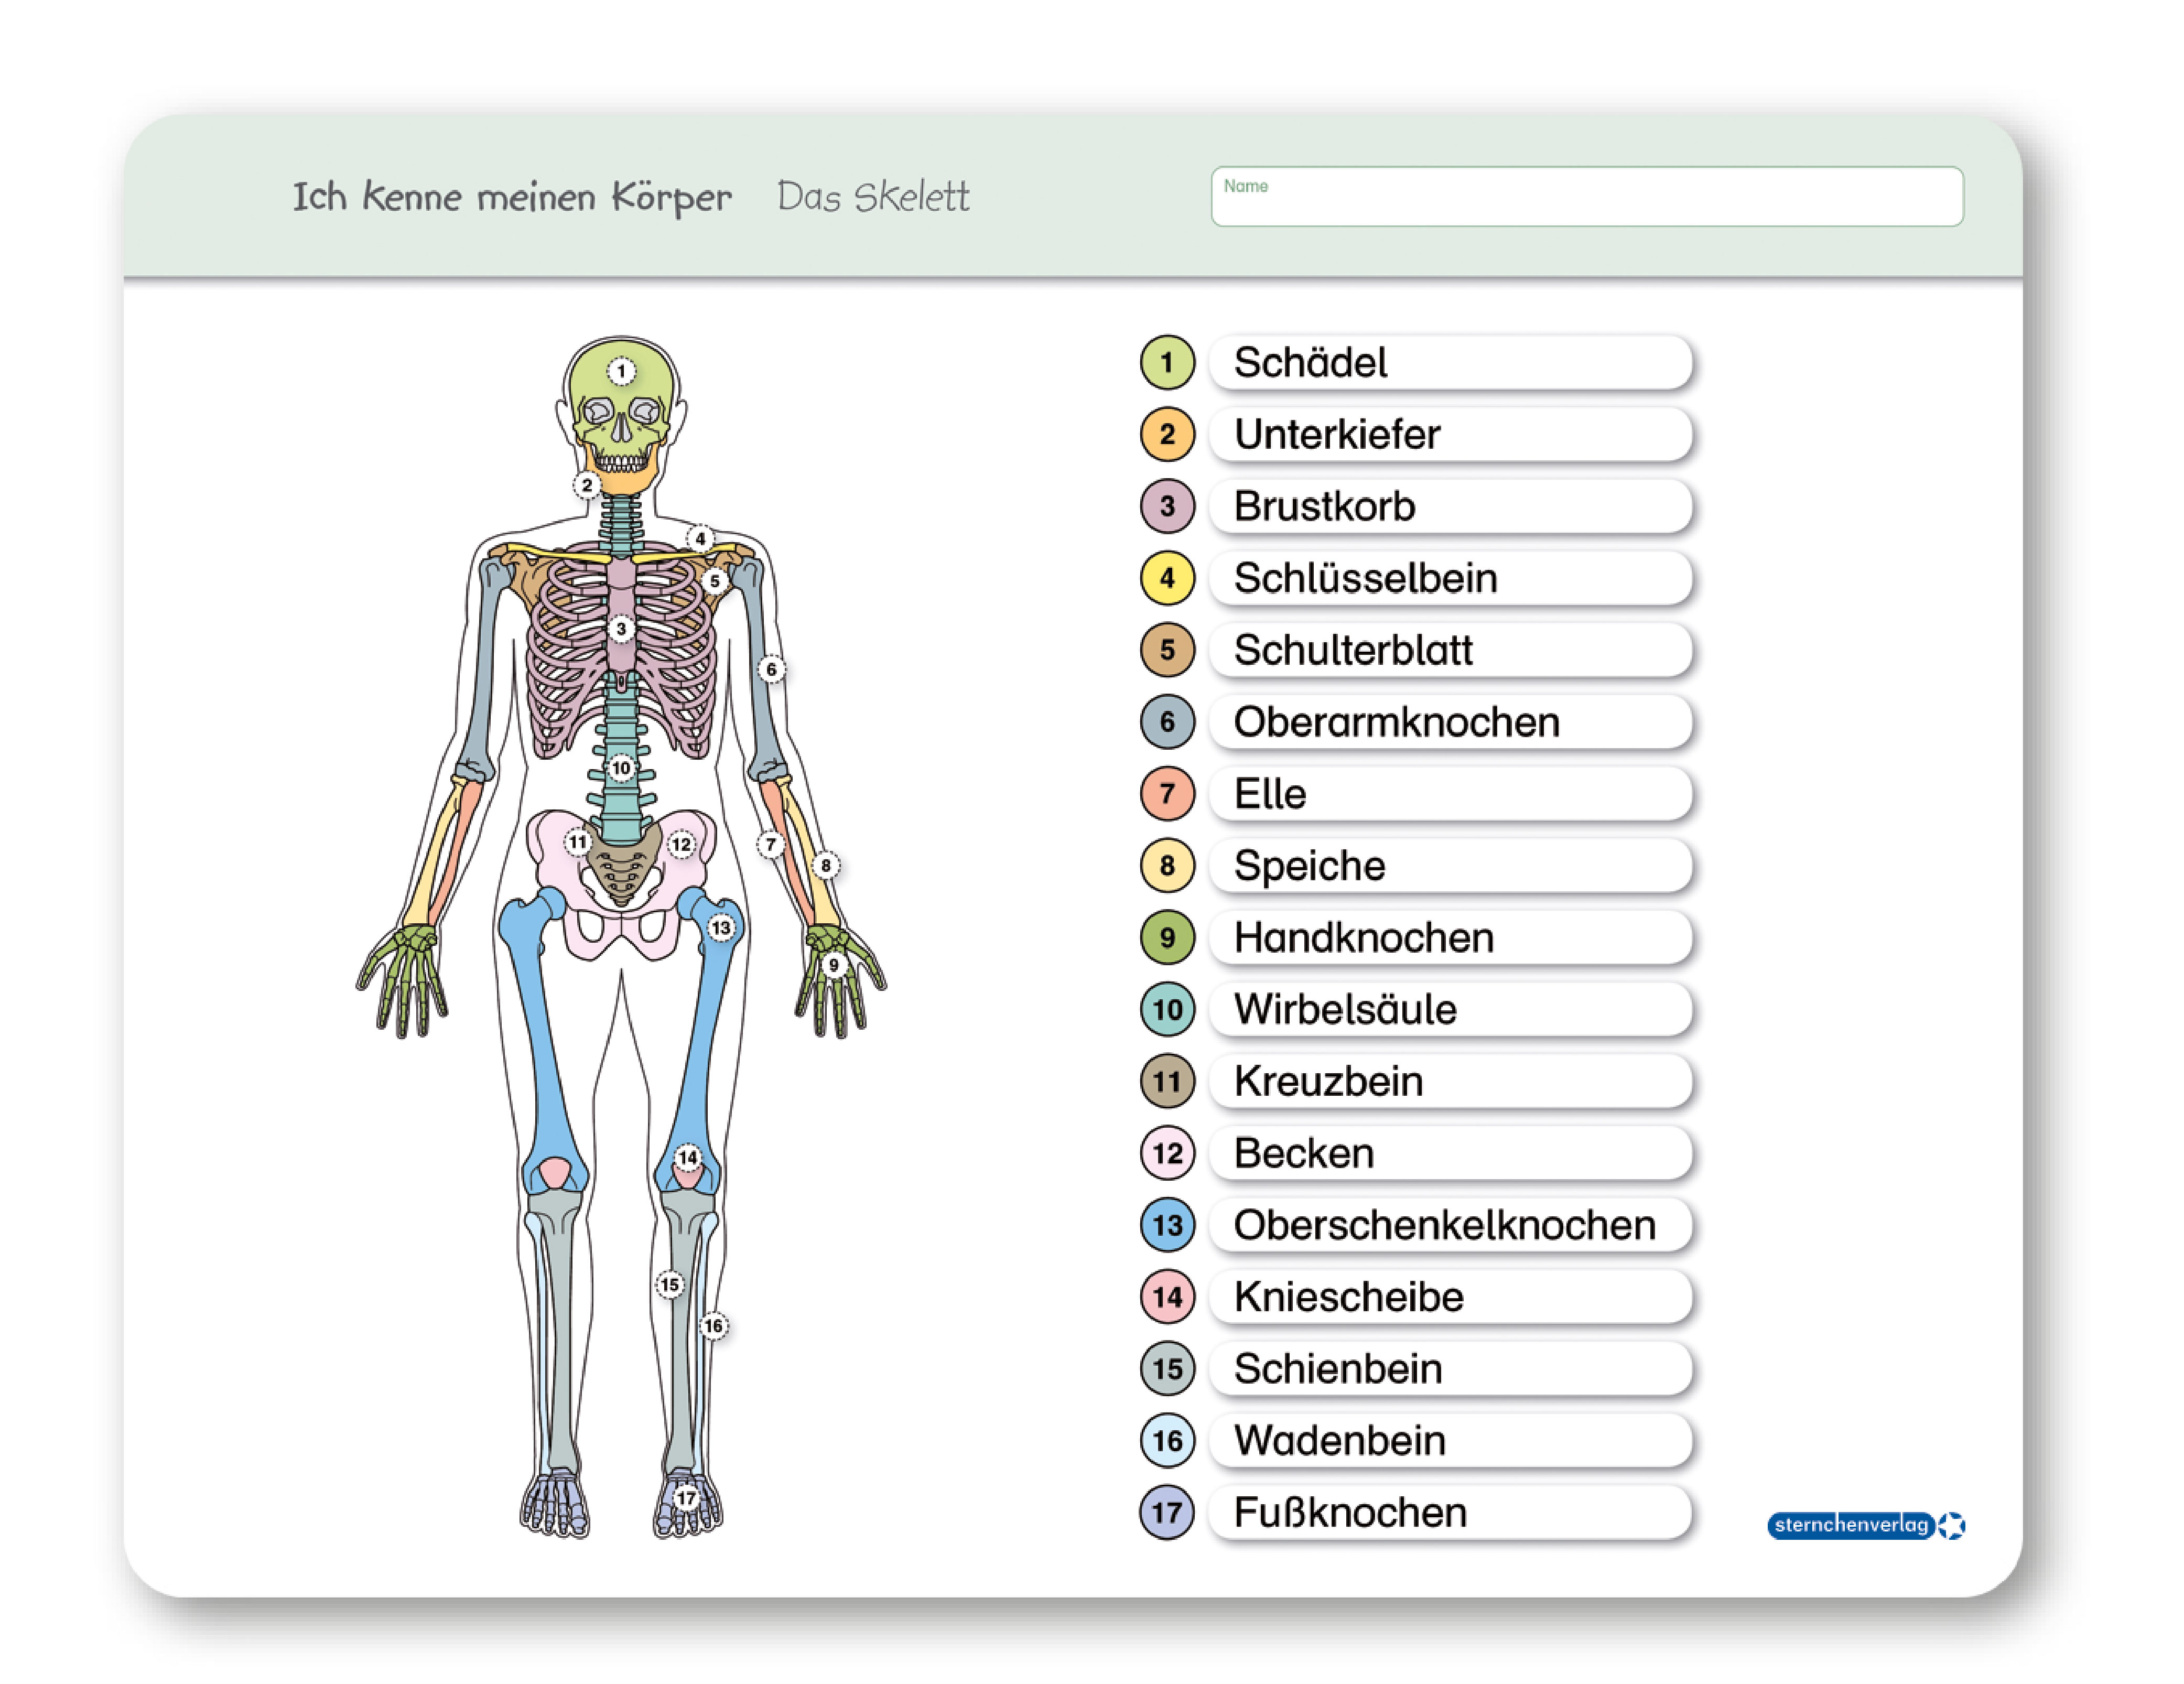Click the yellow number 4 legend circle

pyautogui.click(x=1167, y=578)
